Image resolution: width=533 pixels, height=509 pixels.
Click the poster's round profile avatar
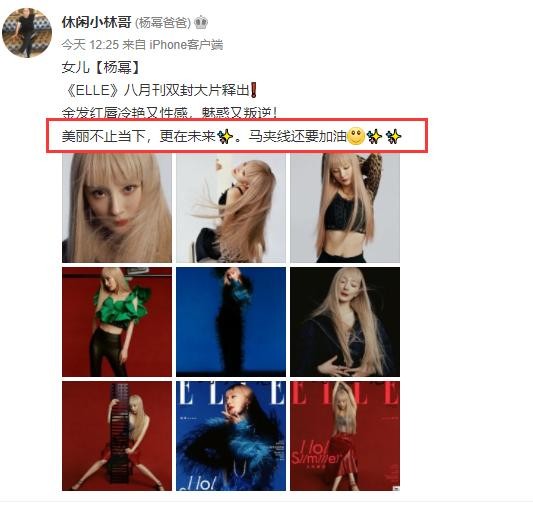pos(27,33)
